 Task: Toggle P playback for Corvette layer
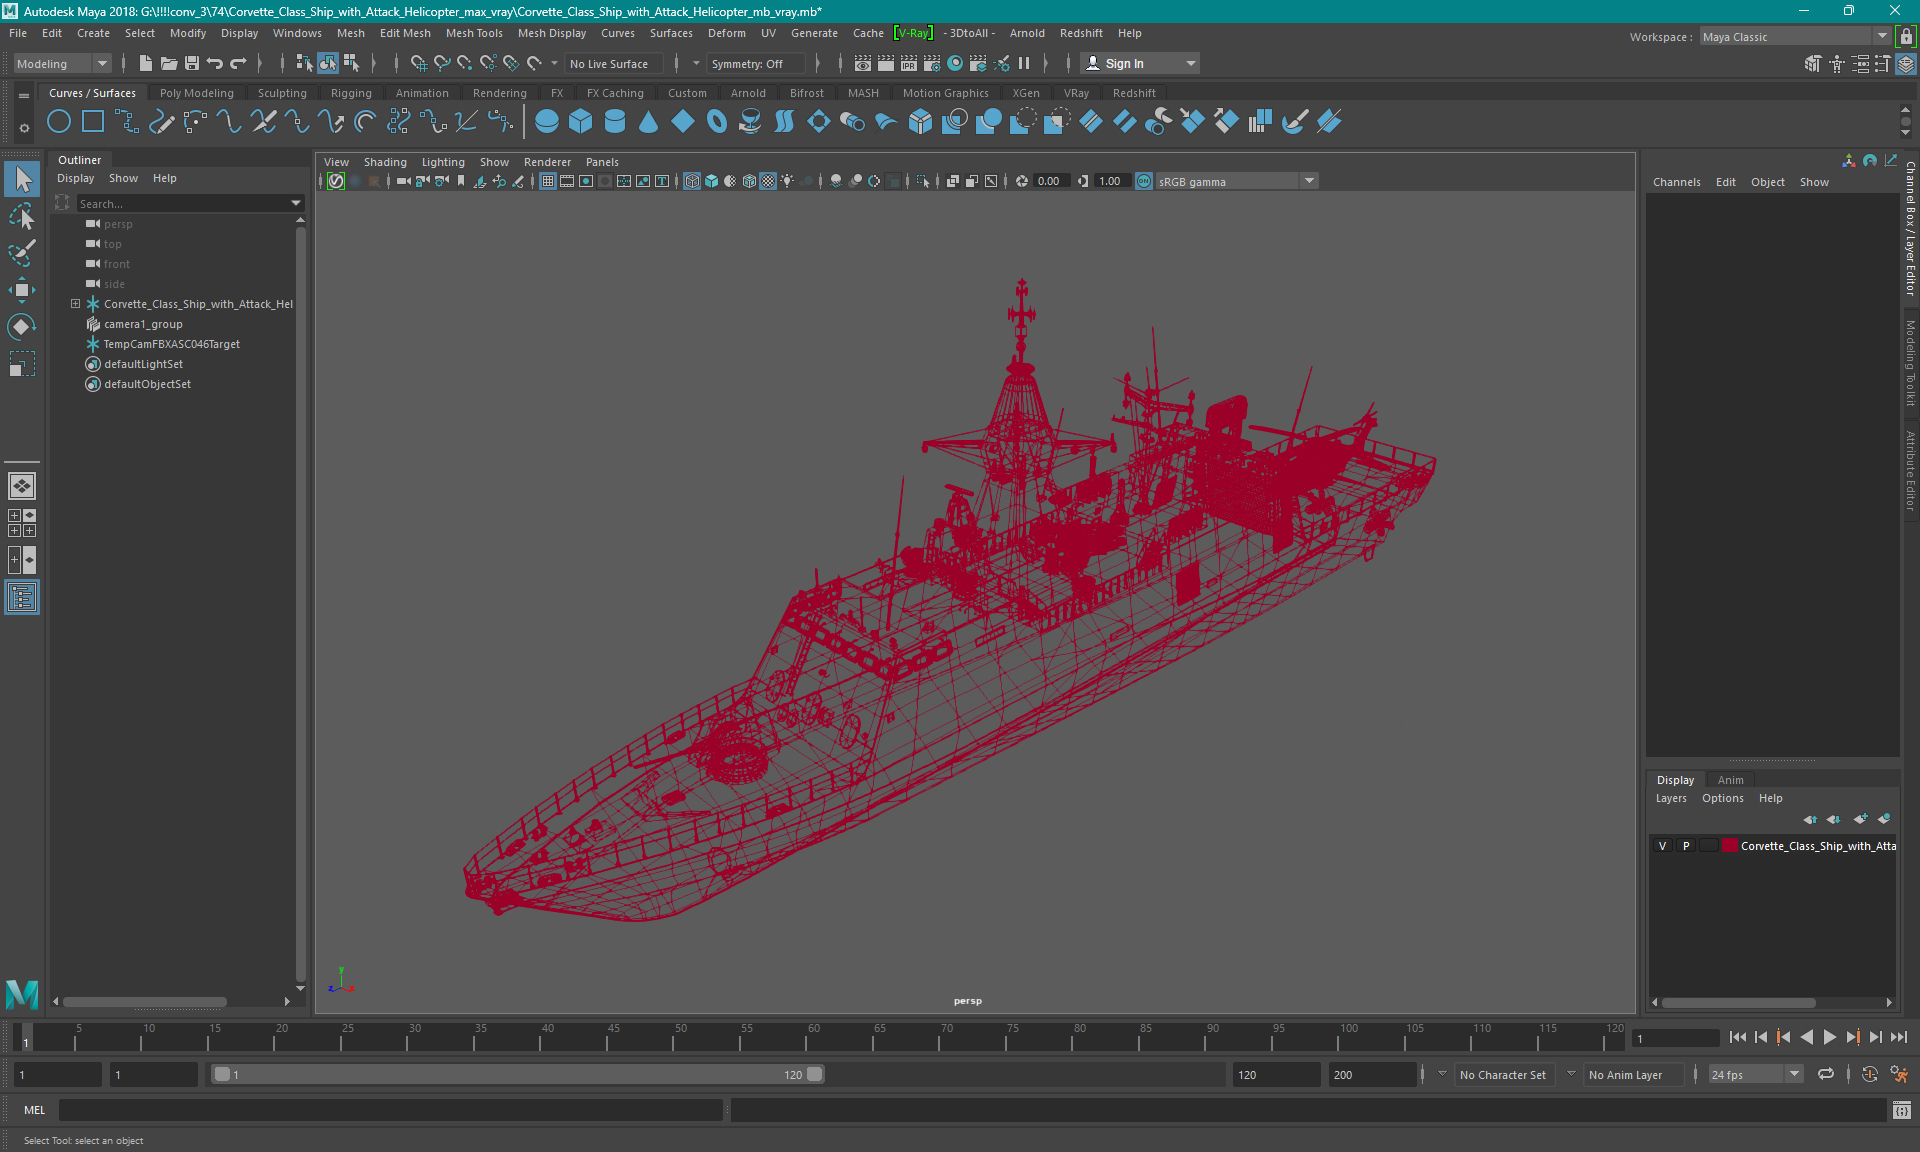(x=1685, y=846)
